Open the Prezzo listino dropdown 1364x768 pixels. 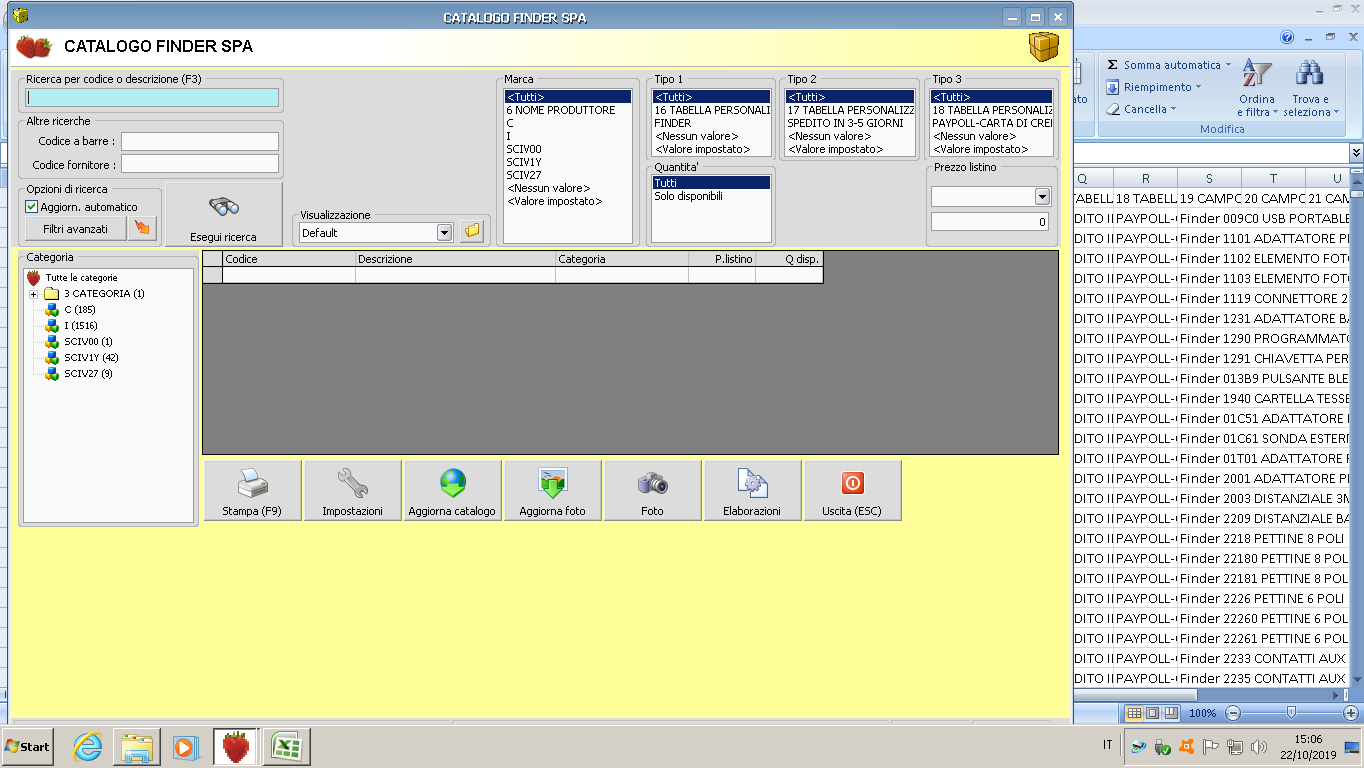click(x=1042, y=197)
